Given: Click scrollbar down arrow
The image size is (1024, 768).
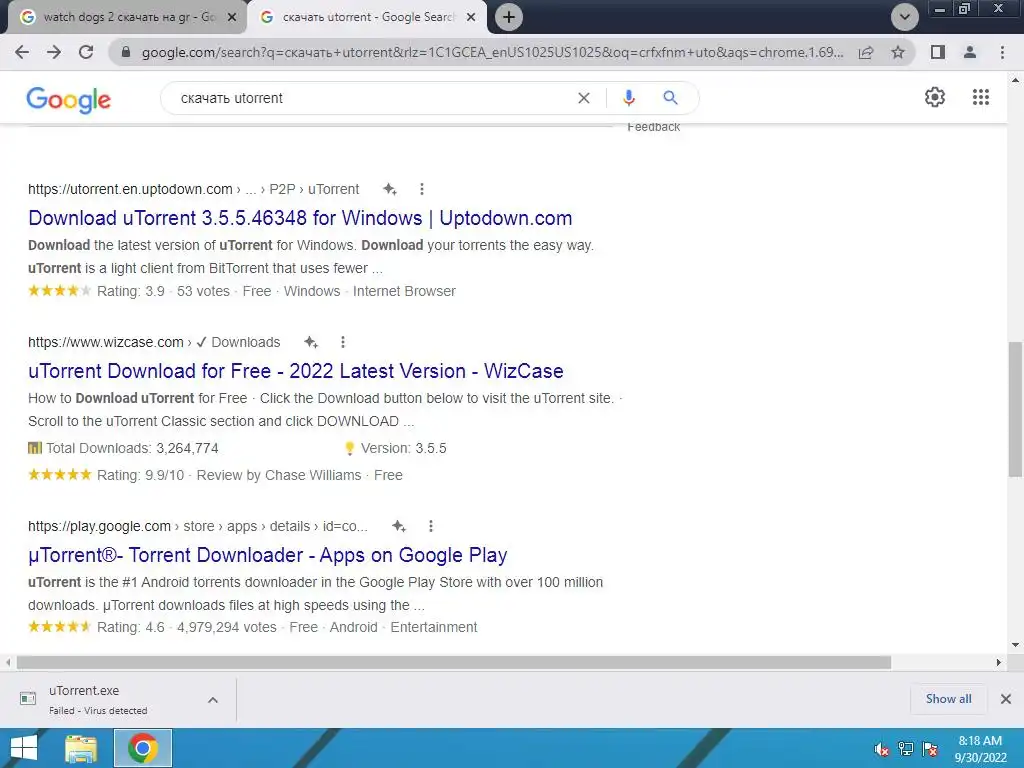Looking at the screenshot, I should tap(1015, 645).
